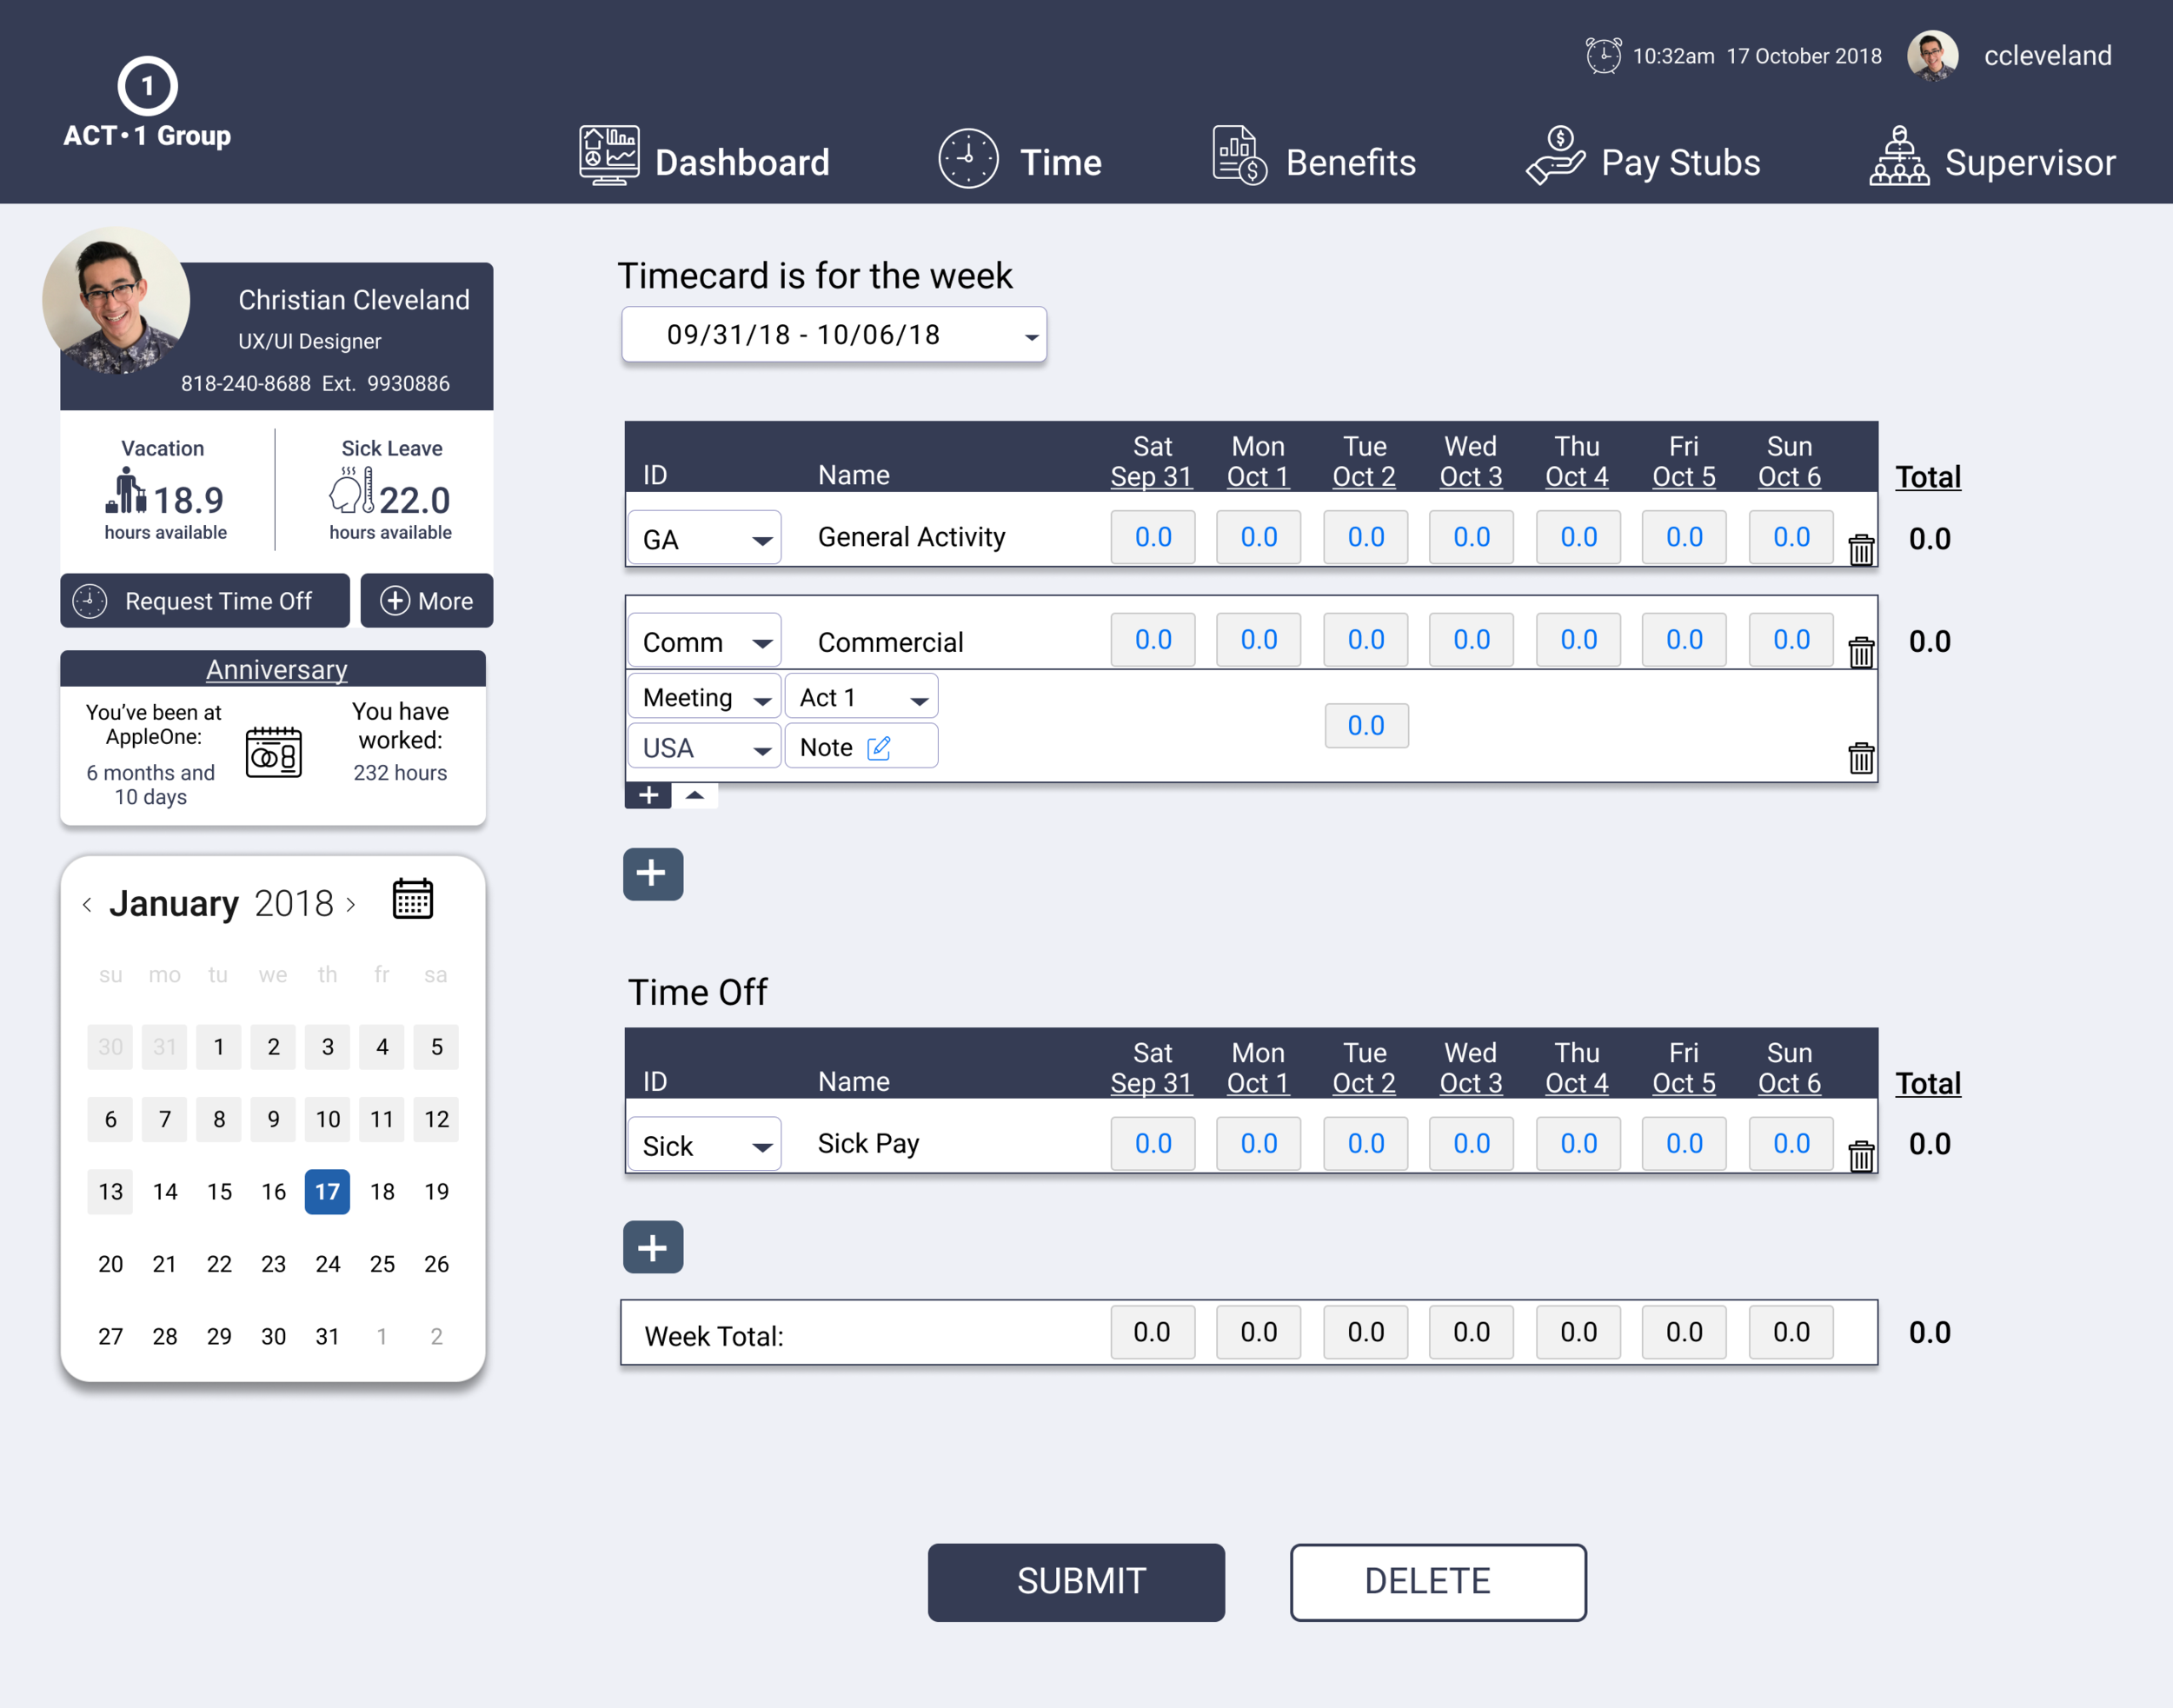Go to next month in calendar
Screen dimensions: 2173x1708
pos(351,905)
